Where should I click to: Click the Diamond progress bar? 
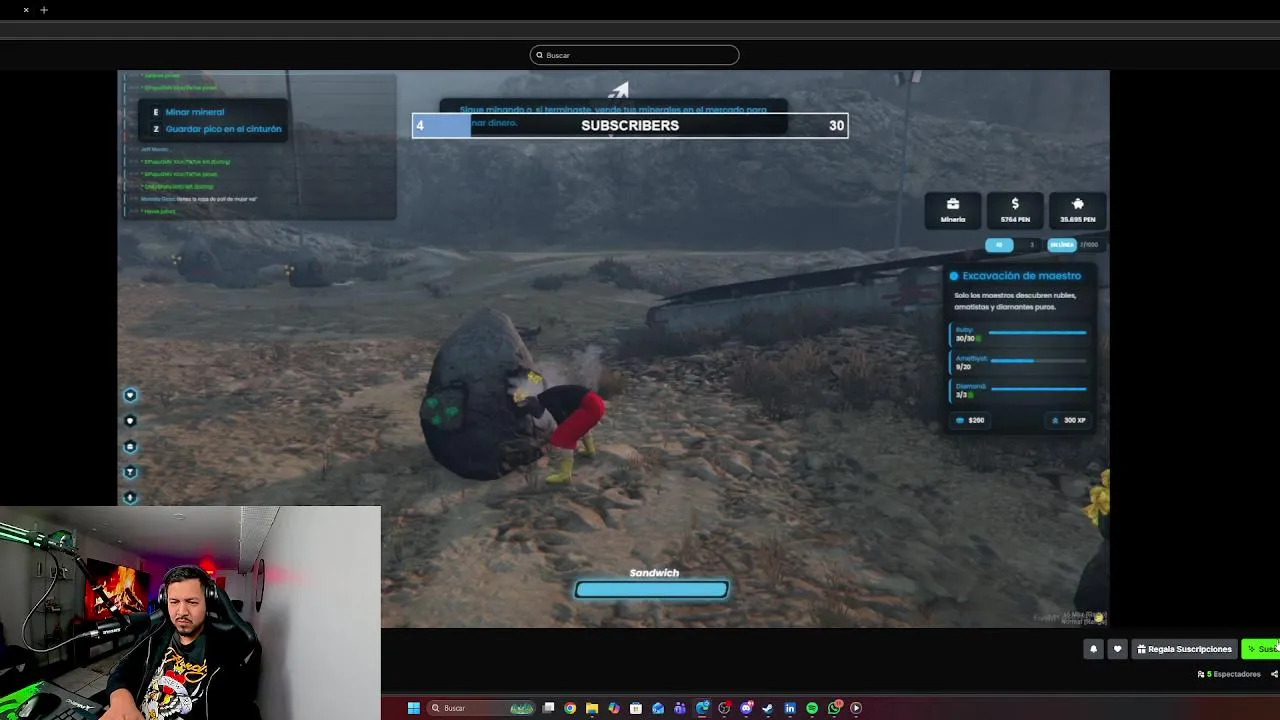(x=1037, y=388)
